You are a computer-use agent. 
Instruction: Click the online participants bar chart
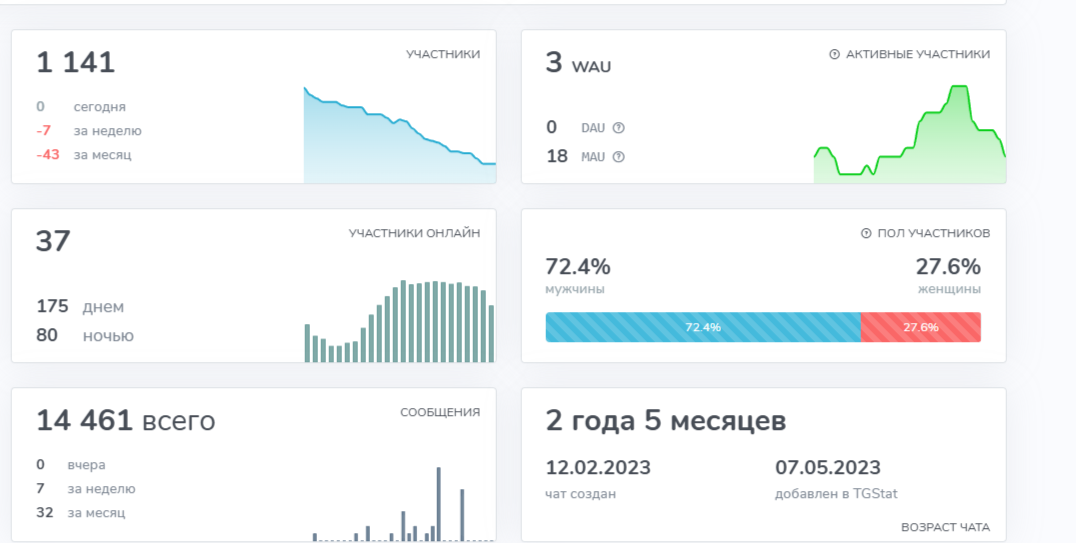tap(399, 321)
